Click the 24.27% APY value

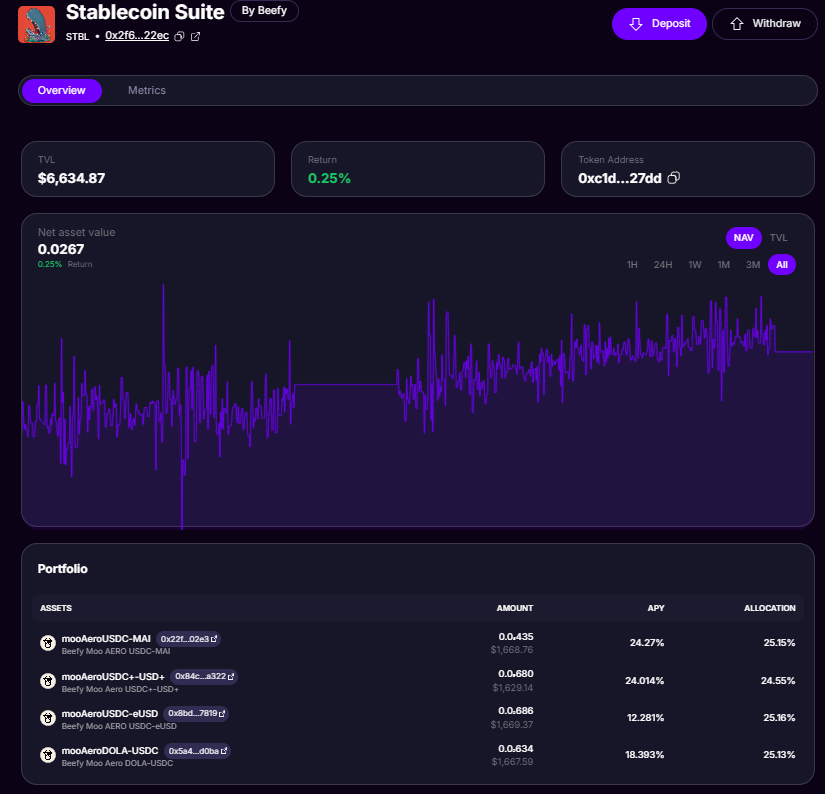click(x=647, y=643)
